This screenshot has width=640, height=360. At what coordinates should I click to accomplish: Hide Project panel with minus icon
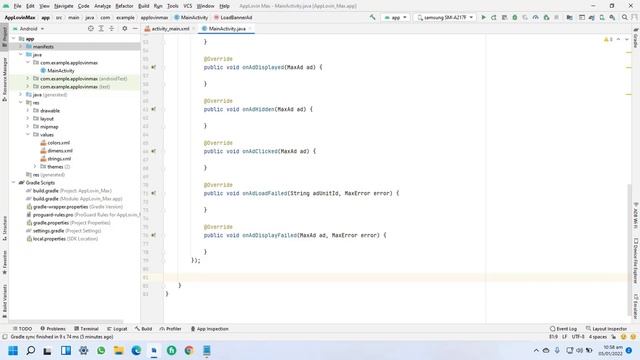tap(135, 29)
